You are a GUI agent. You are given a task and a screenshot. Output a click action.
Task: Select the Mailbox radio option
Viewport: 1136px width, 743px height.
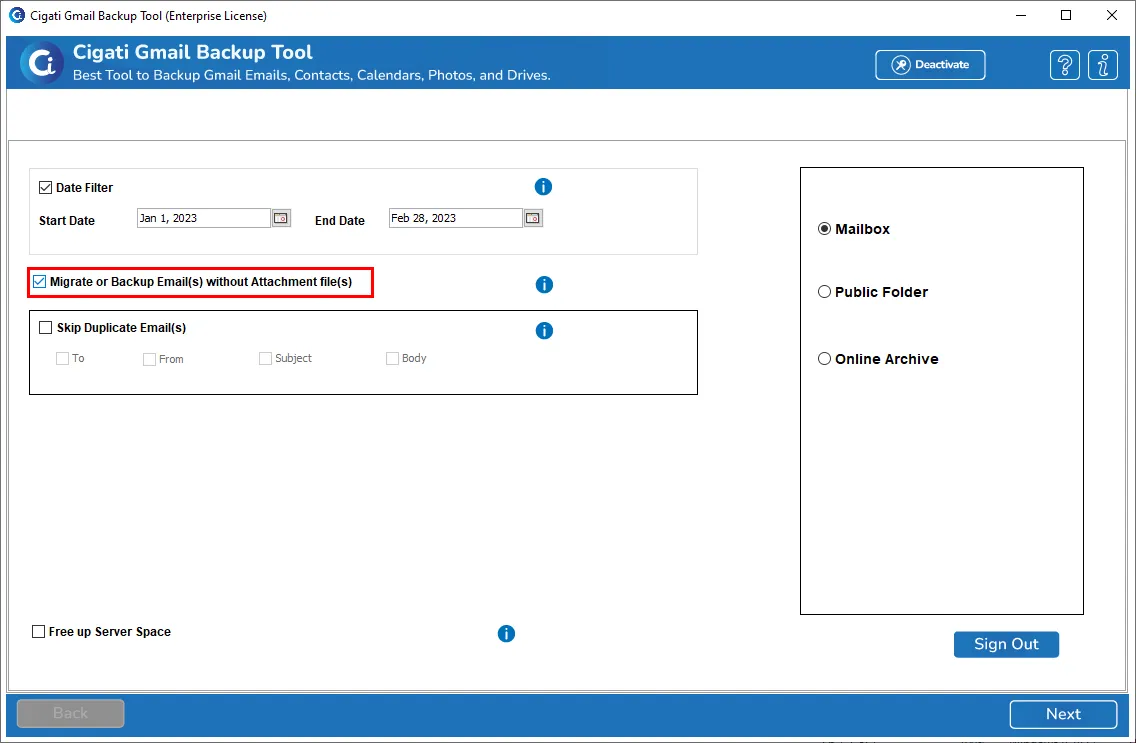tap(824, 229)
